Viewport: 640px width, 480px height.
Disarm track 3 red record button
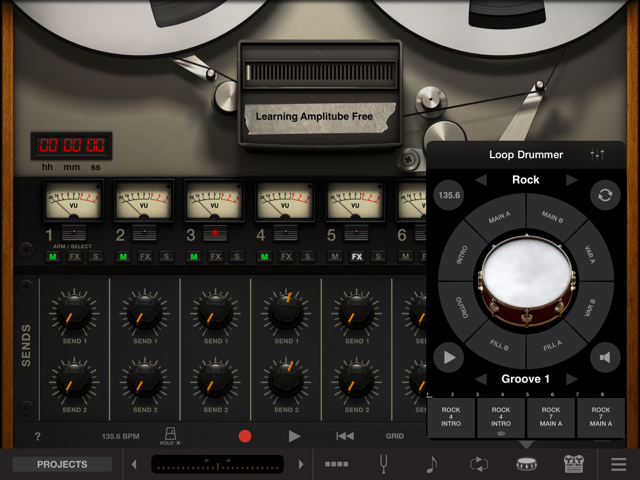[215, 233]
